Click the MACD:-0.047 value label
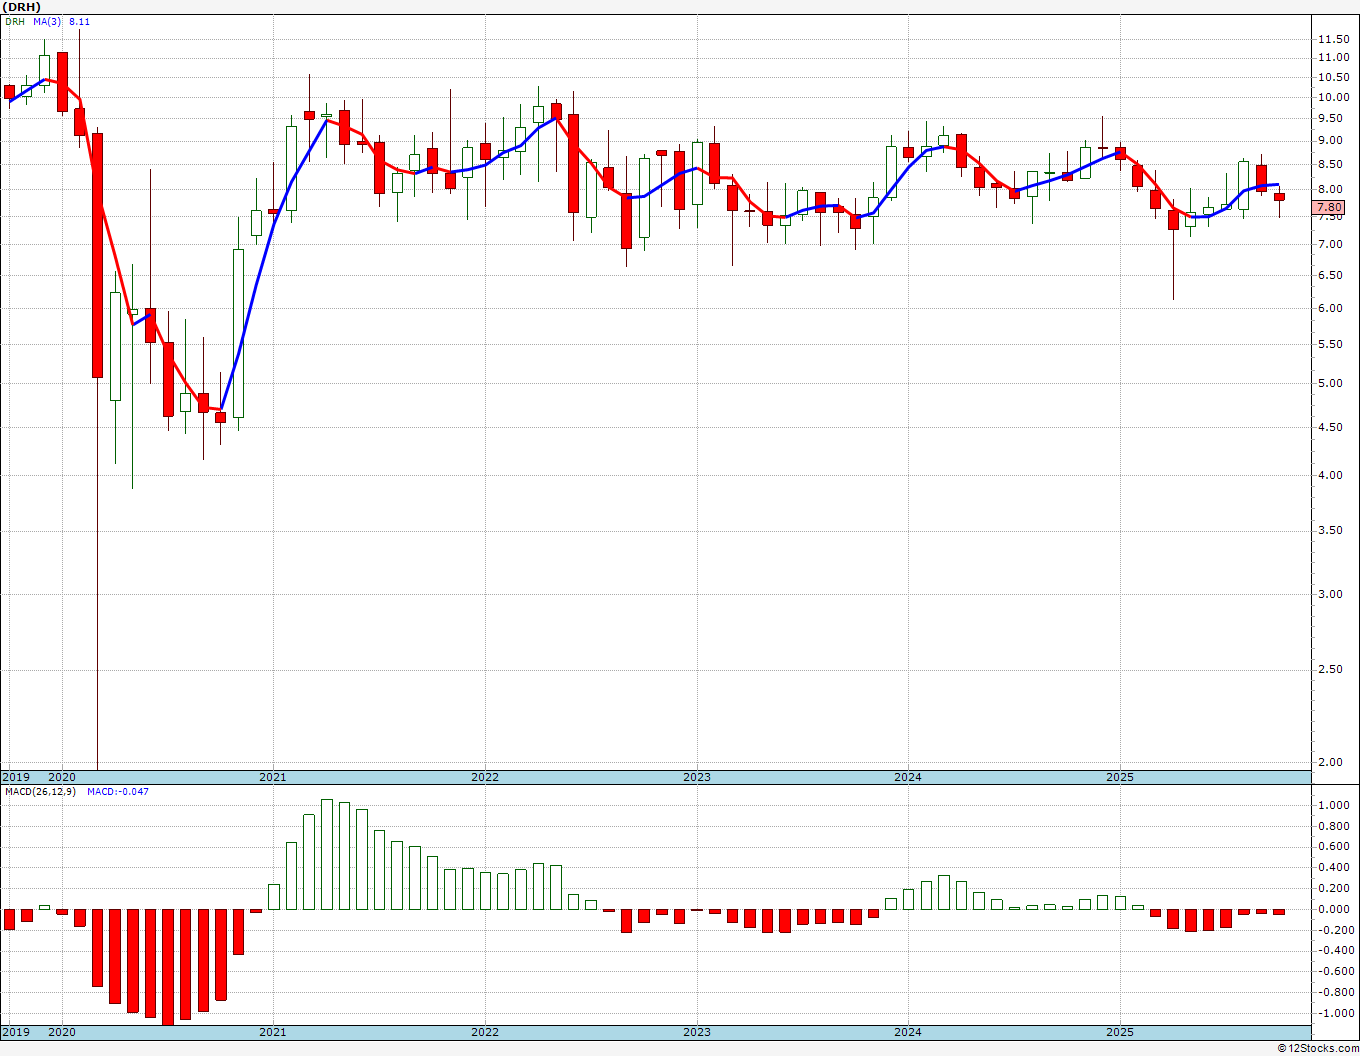Screen dimensions: 1360x1056 click(118, 791)
